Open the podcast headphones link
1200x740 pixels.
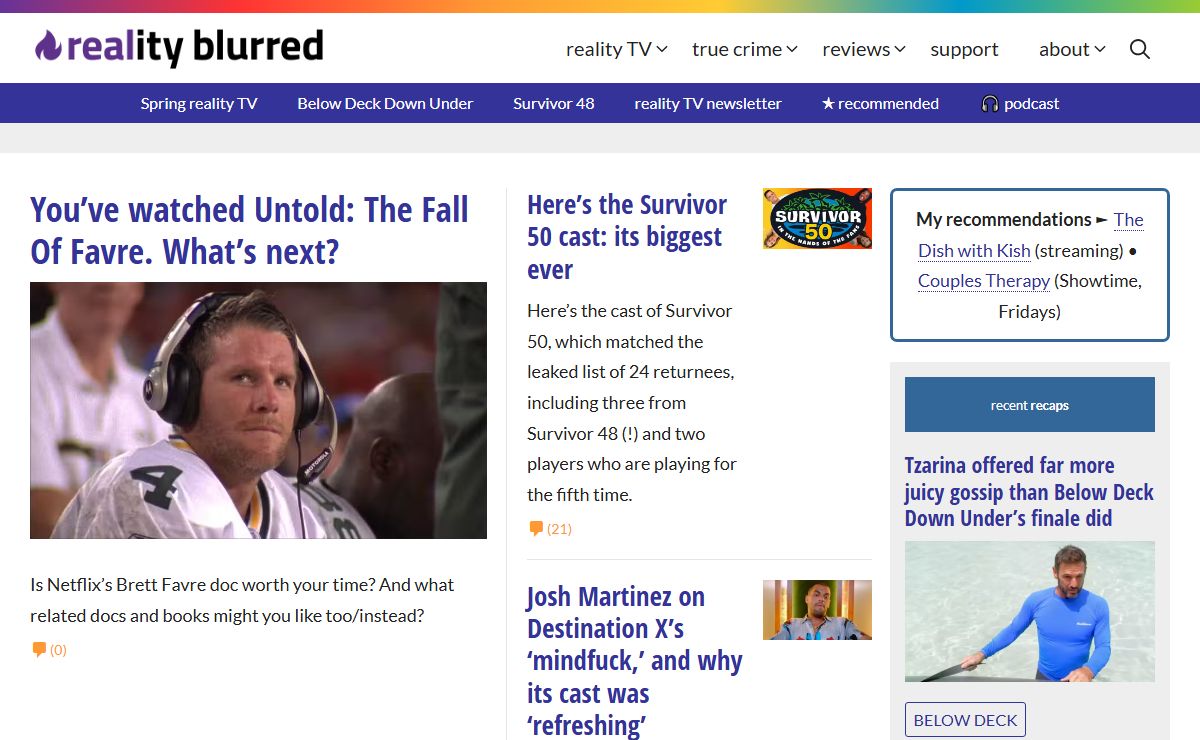[1020, 103]
